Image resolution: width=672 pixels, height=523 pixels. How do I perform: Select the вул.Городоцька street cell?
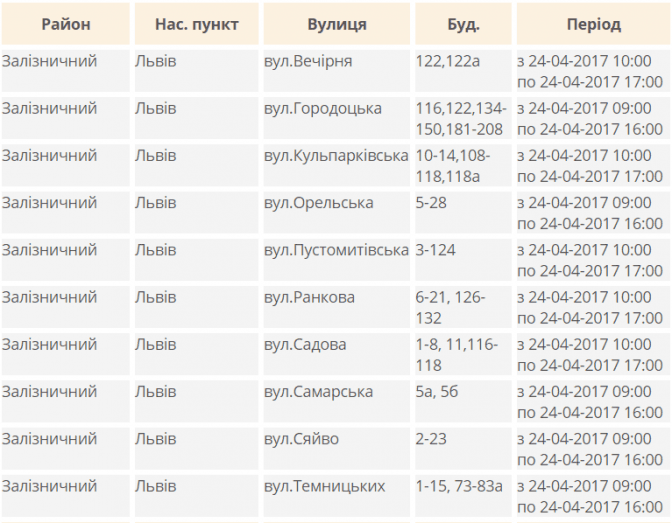coord(322,109)
